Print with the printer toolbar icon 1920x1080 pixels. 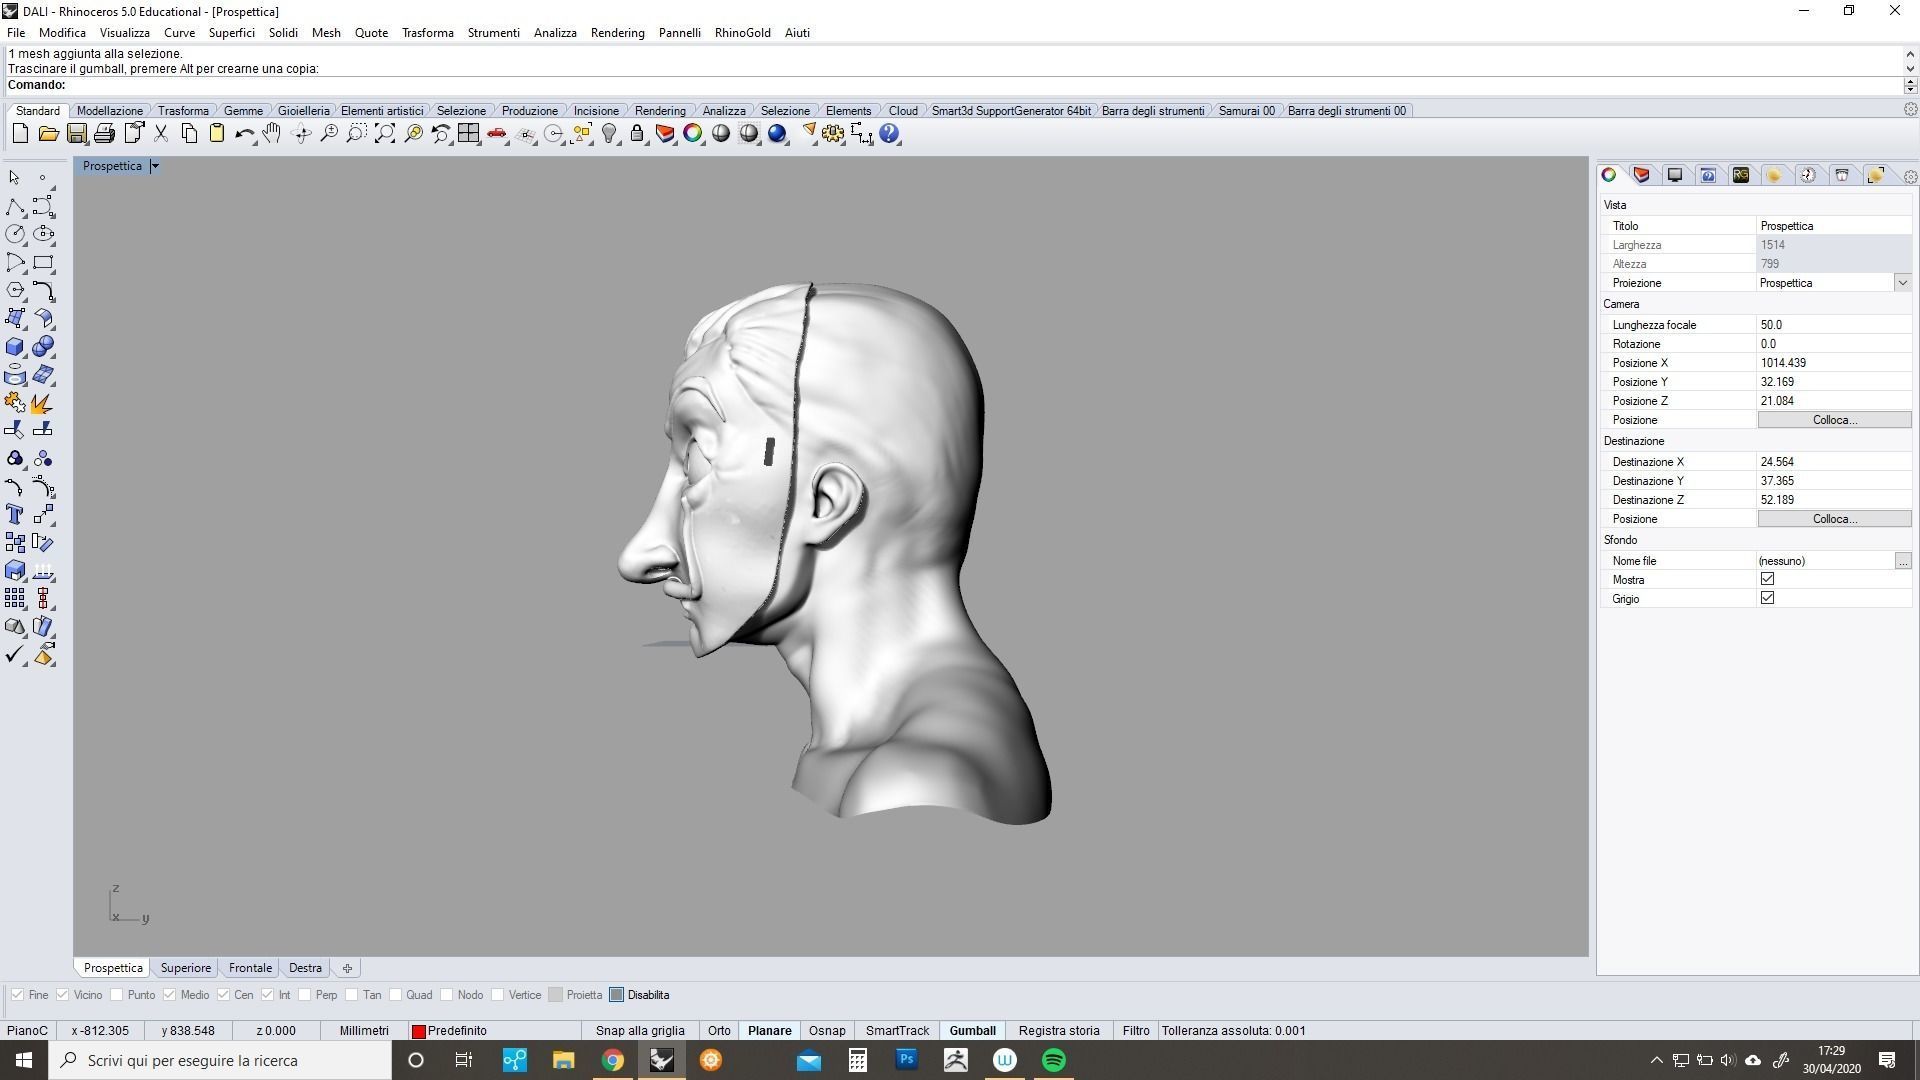104,134
